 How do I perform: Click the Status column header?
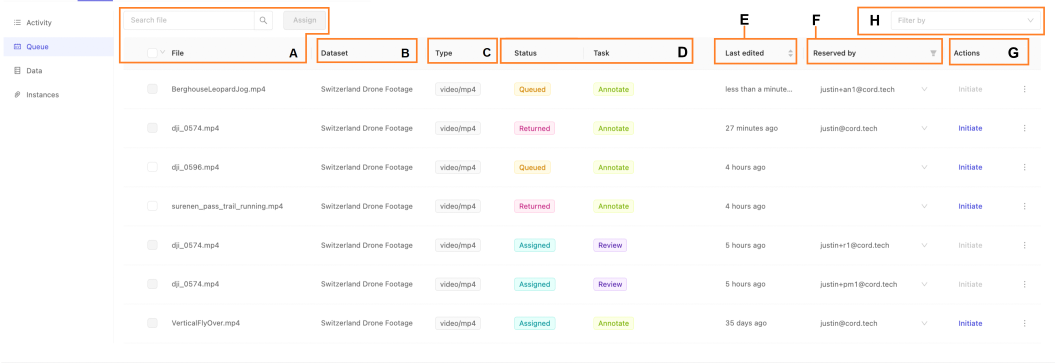(x=525, y=52)
